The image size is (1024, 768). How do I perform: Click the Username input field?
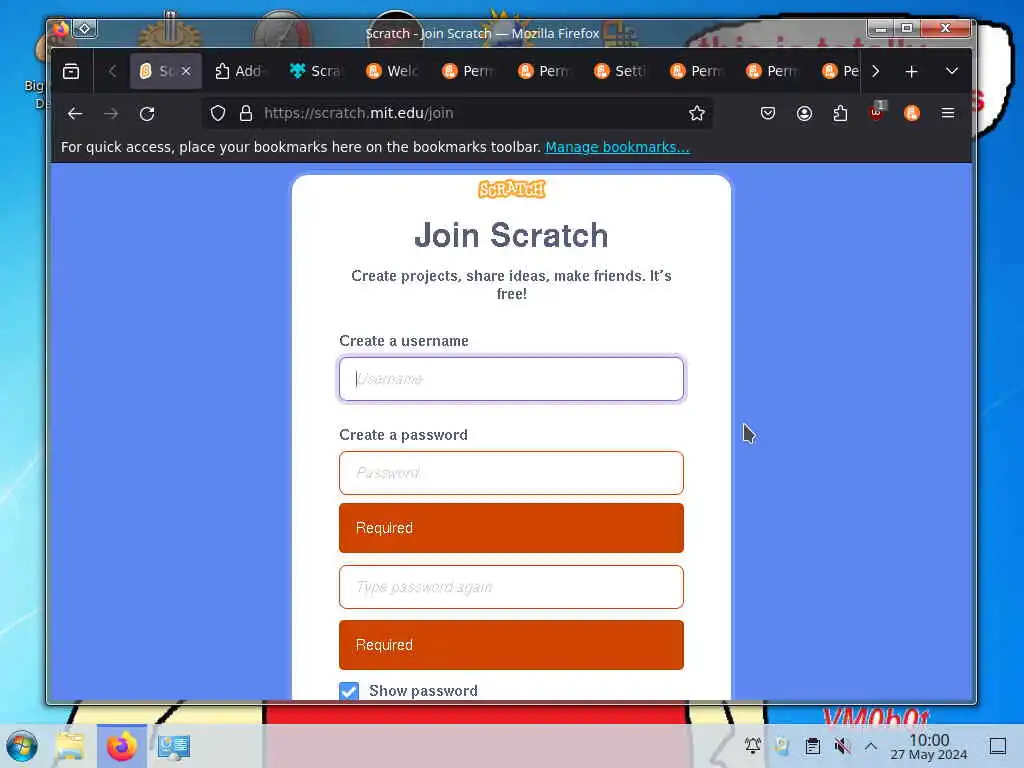point(511,379)
